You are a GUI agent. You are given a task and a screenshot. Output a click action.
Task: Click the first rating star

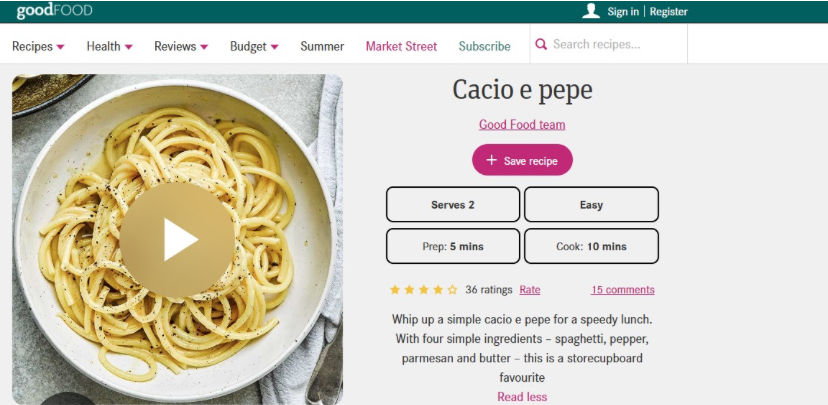[x=395, y=290]
